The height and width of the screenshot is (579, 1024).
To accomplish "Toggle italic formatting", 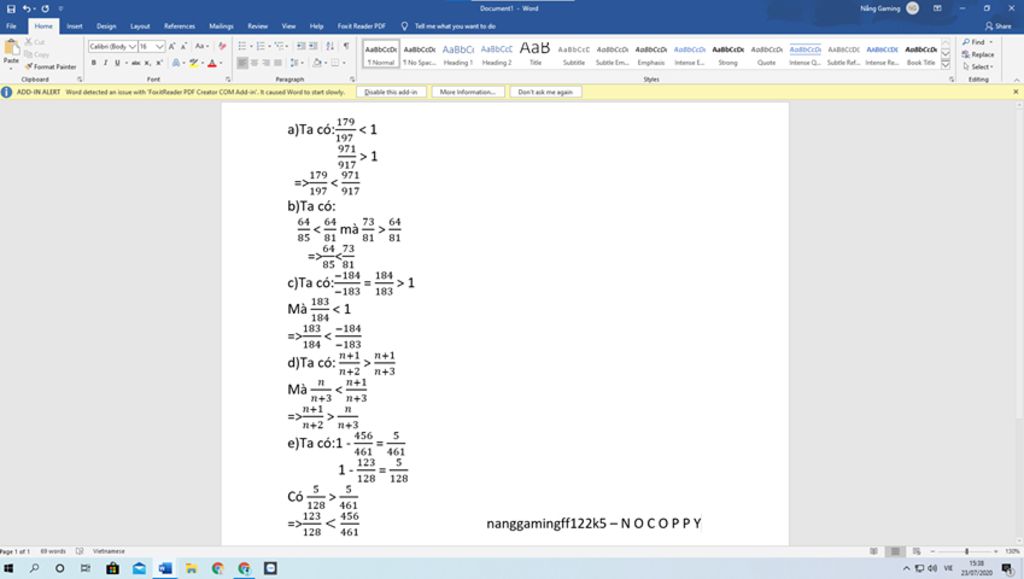I will (105, 63).
